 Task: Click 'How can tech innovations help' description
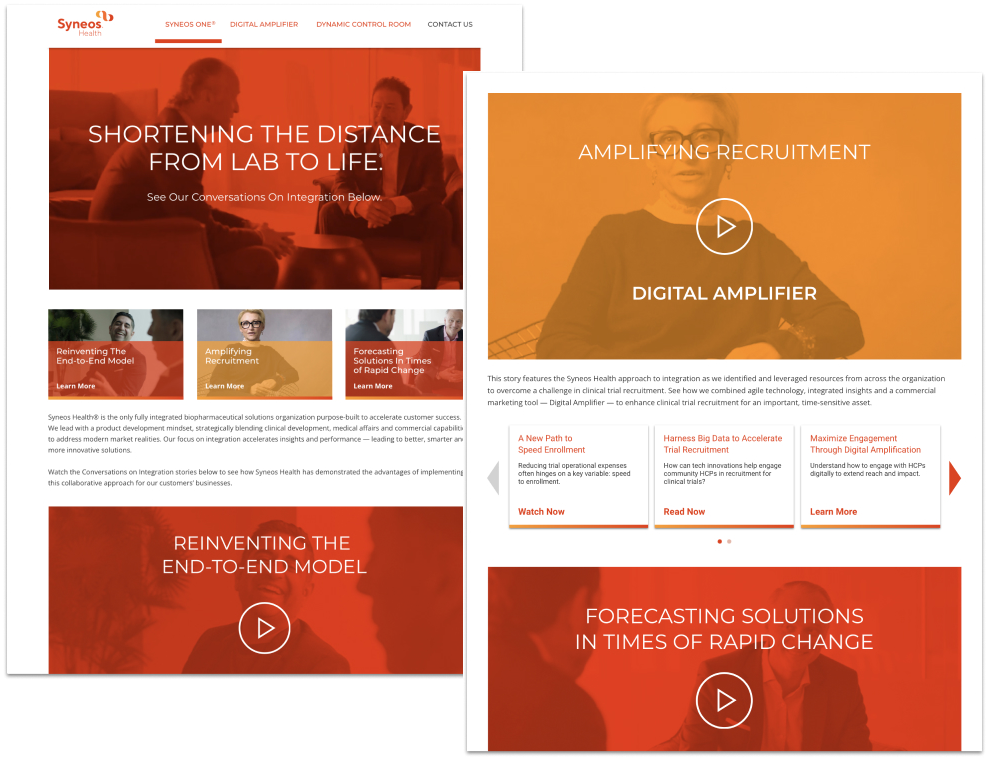click(x=722, y=474)
